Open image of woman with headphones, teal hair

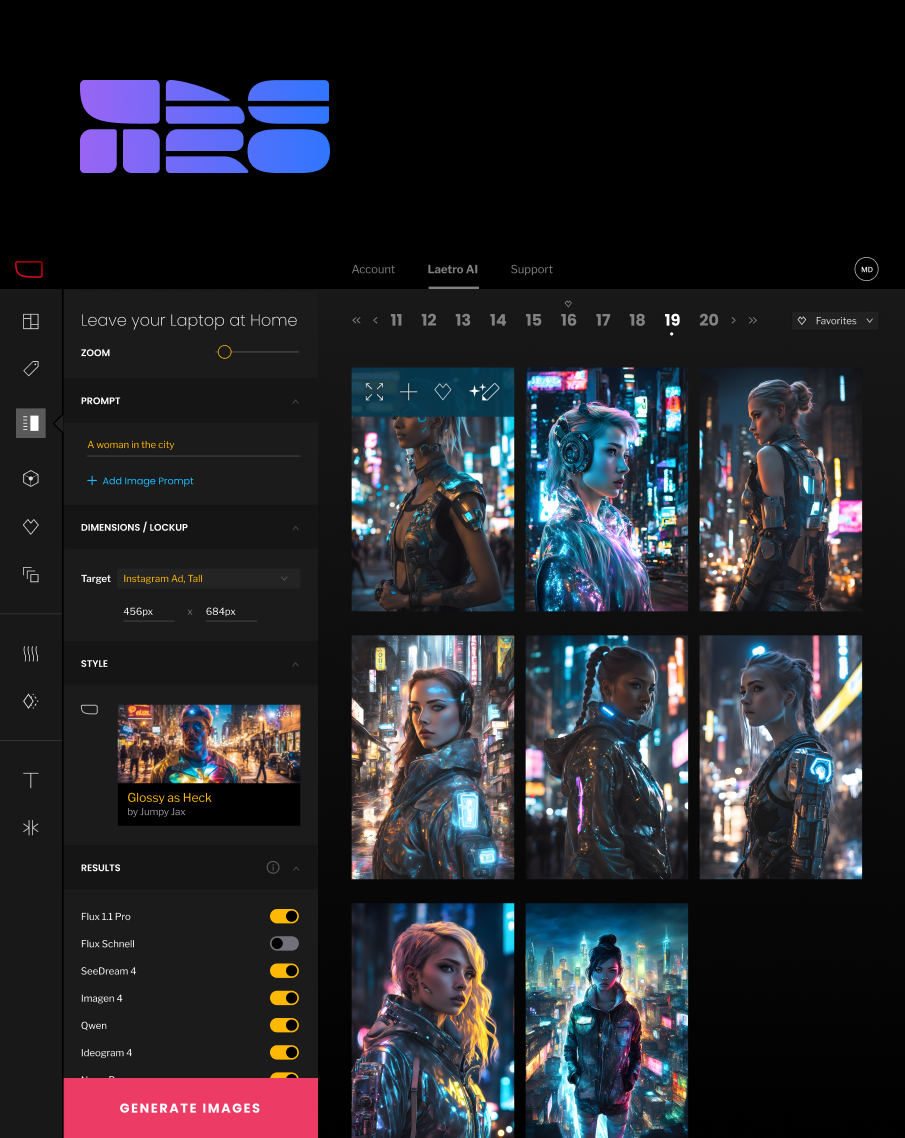click(607, 489)
